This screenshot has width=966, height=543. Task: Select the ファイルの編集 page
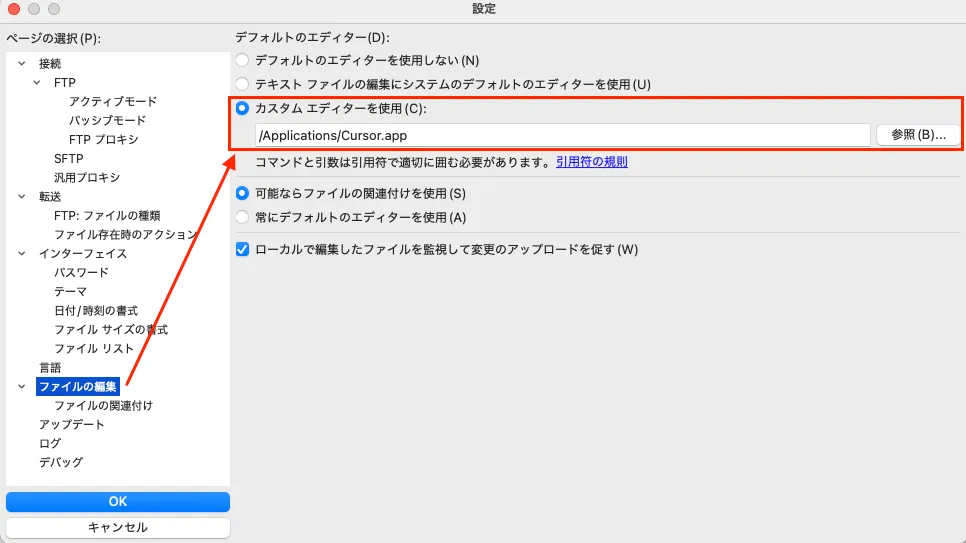78,386
